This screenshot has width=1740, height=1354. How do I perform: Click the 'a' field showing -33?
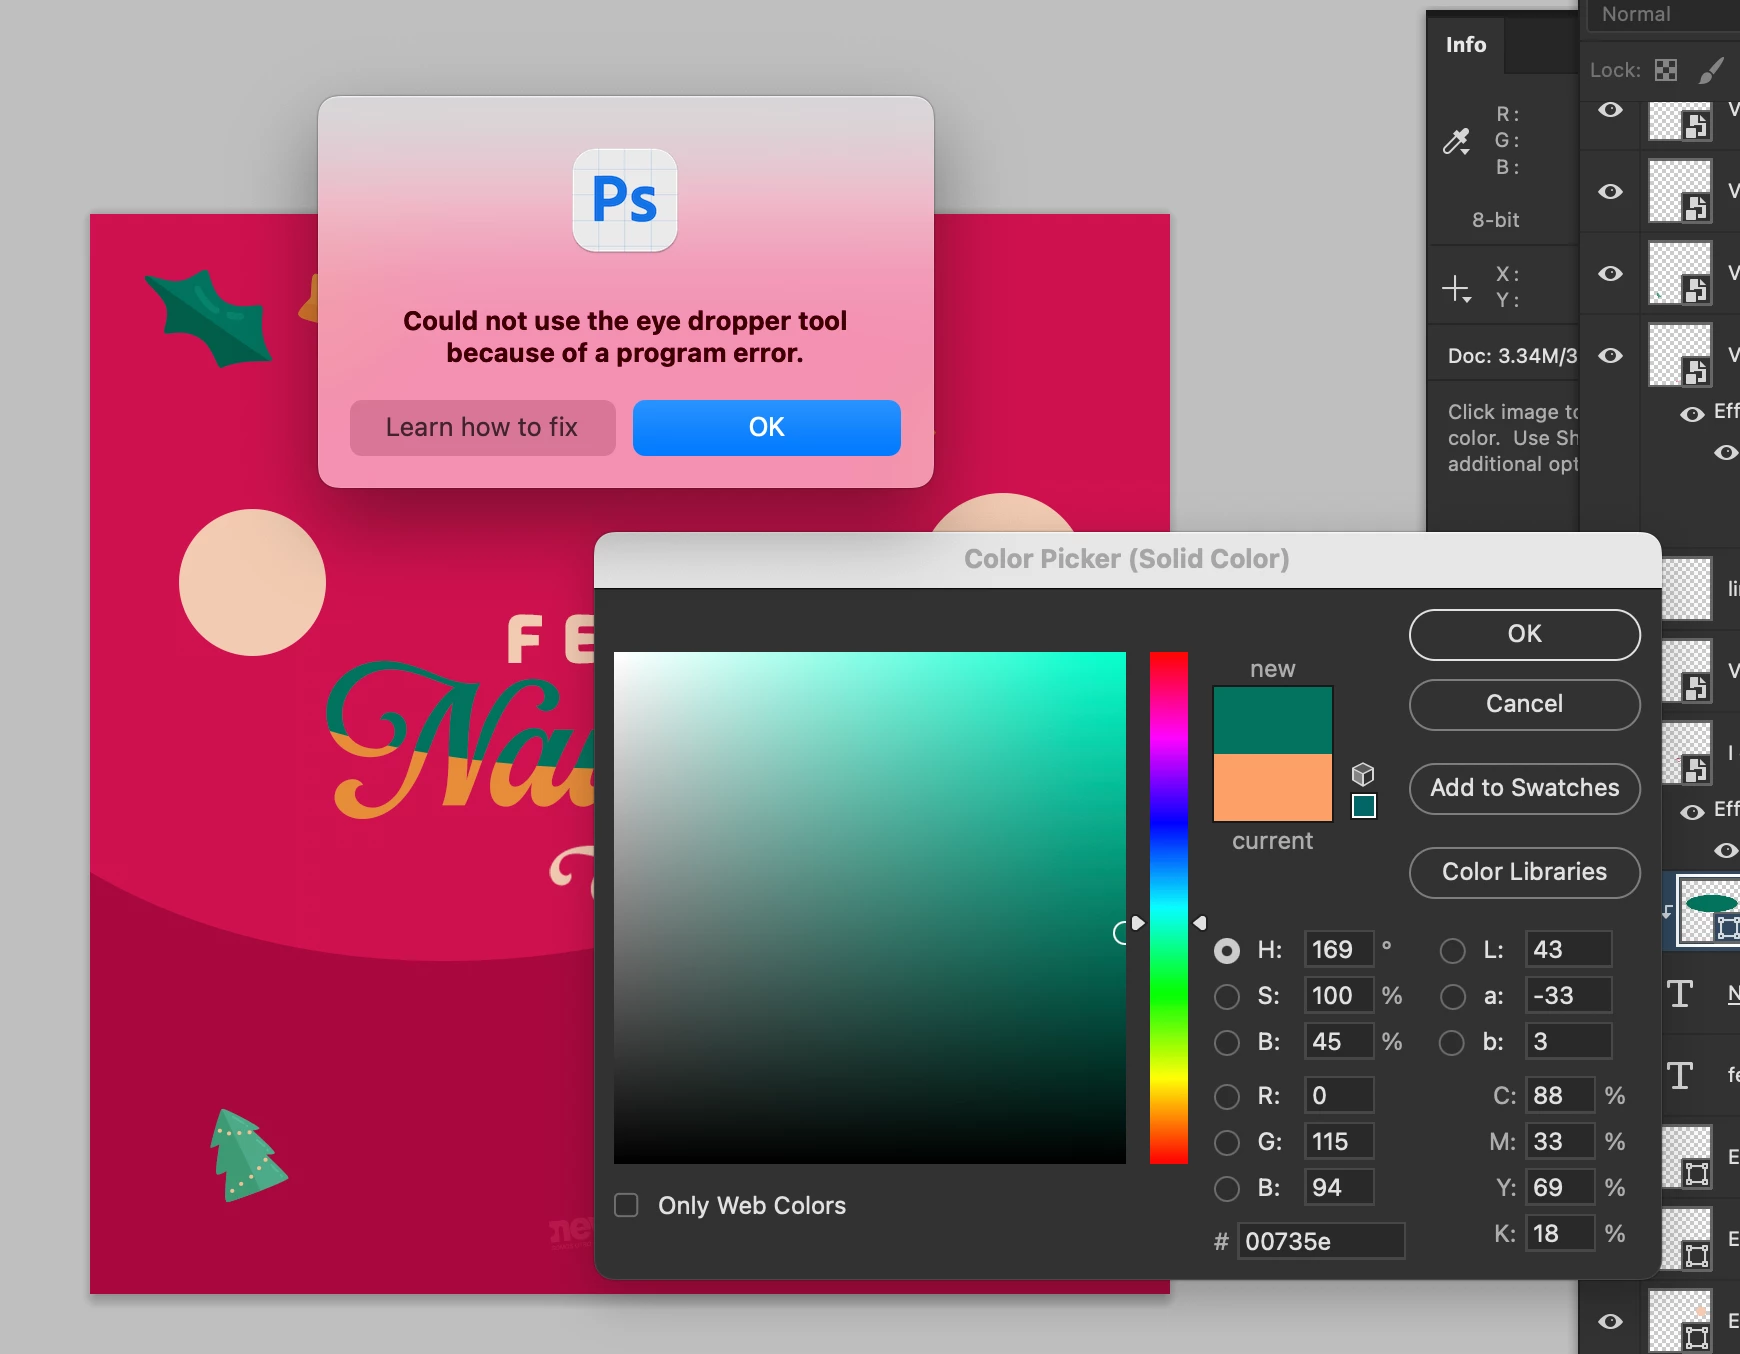pos(1568,996)
